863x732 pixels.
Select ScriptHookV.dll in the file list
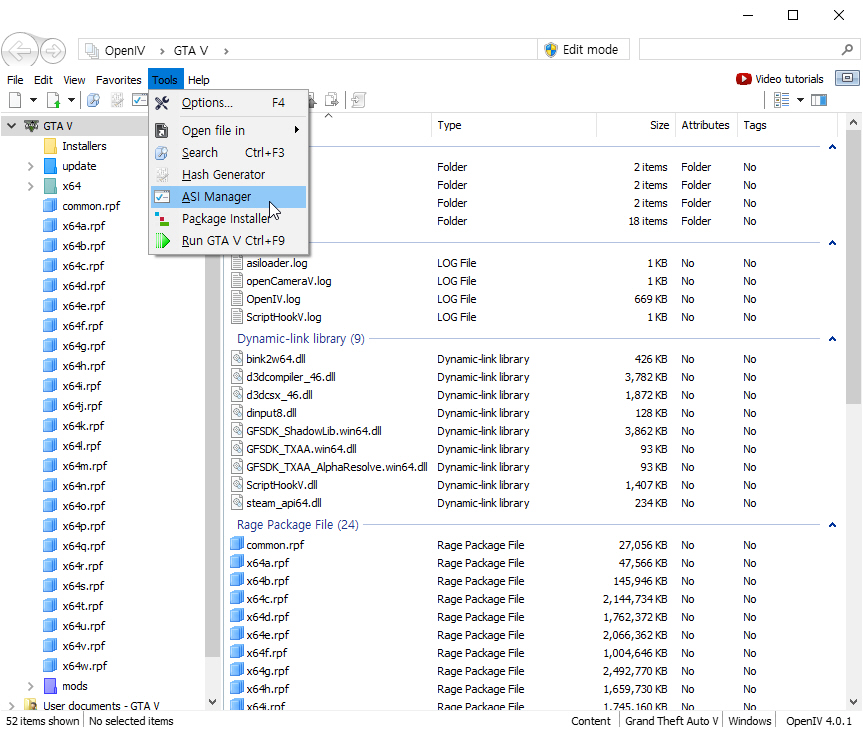pyautogui.click(x=282, y=485)
